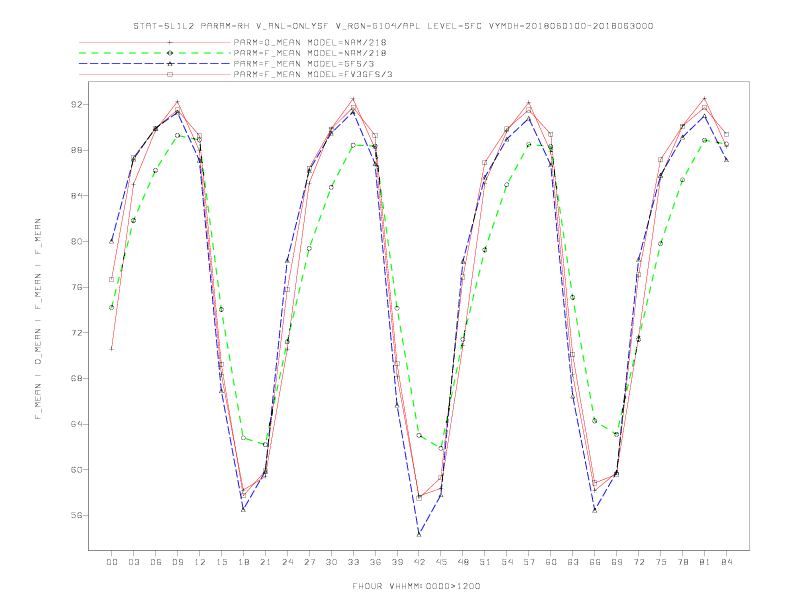This screenshot has height=612, width=792.
Task: Click y-axis tick value 64
Action: [76, 424]
